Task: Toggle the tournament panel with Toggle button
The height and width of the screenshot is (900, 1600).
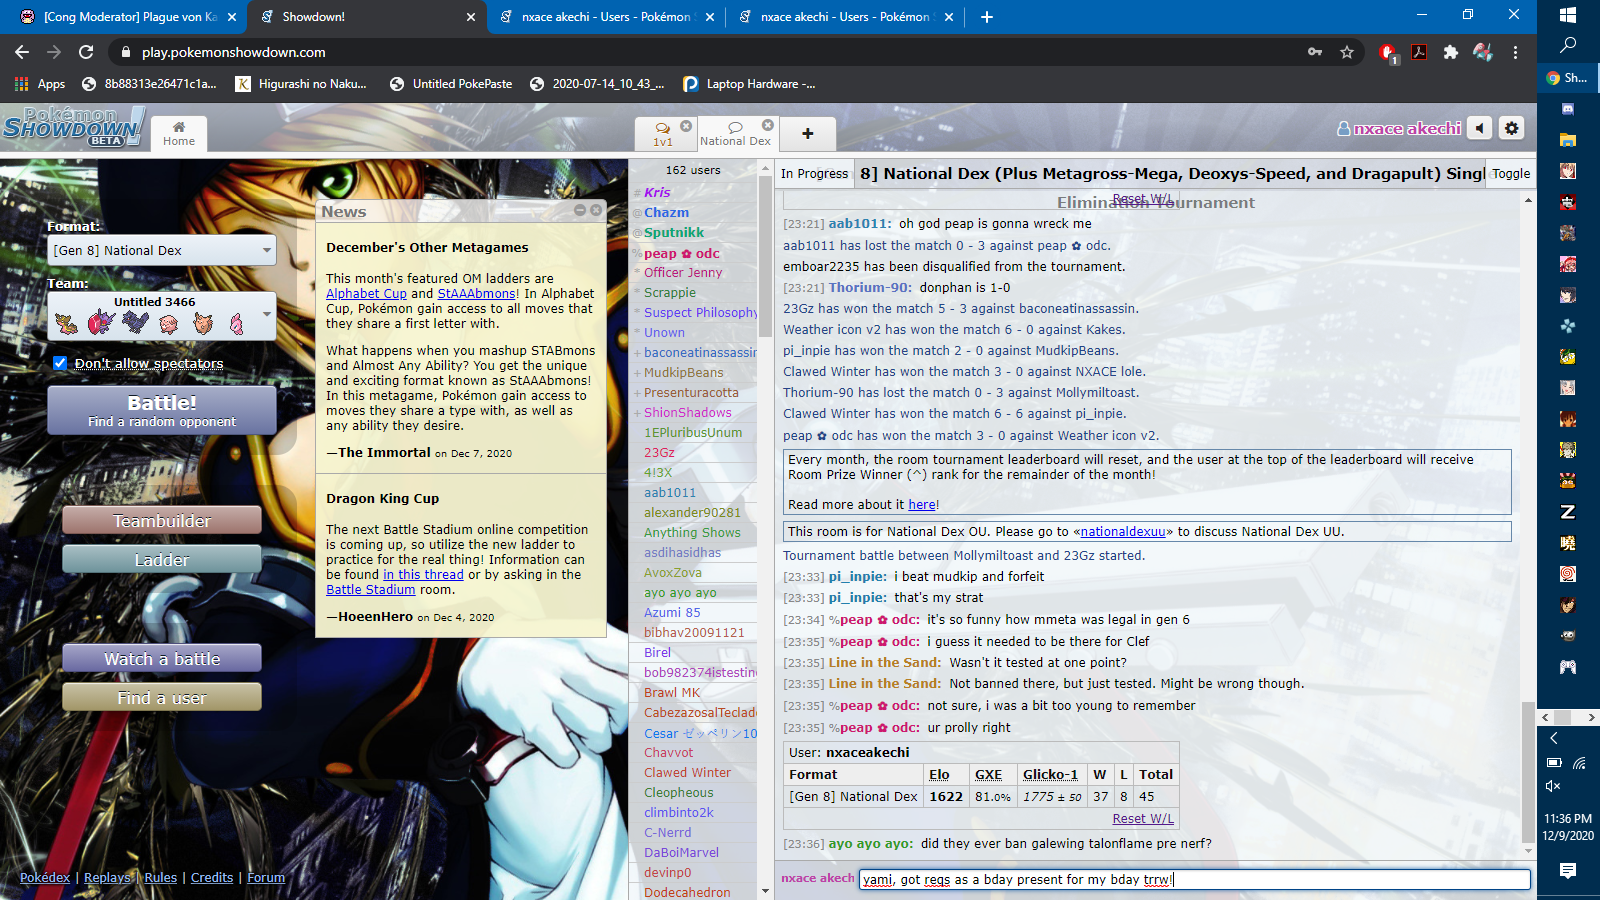Action: pos(1511,173)
